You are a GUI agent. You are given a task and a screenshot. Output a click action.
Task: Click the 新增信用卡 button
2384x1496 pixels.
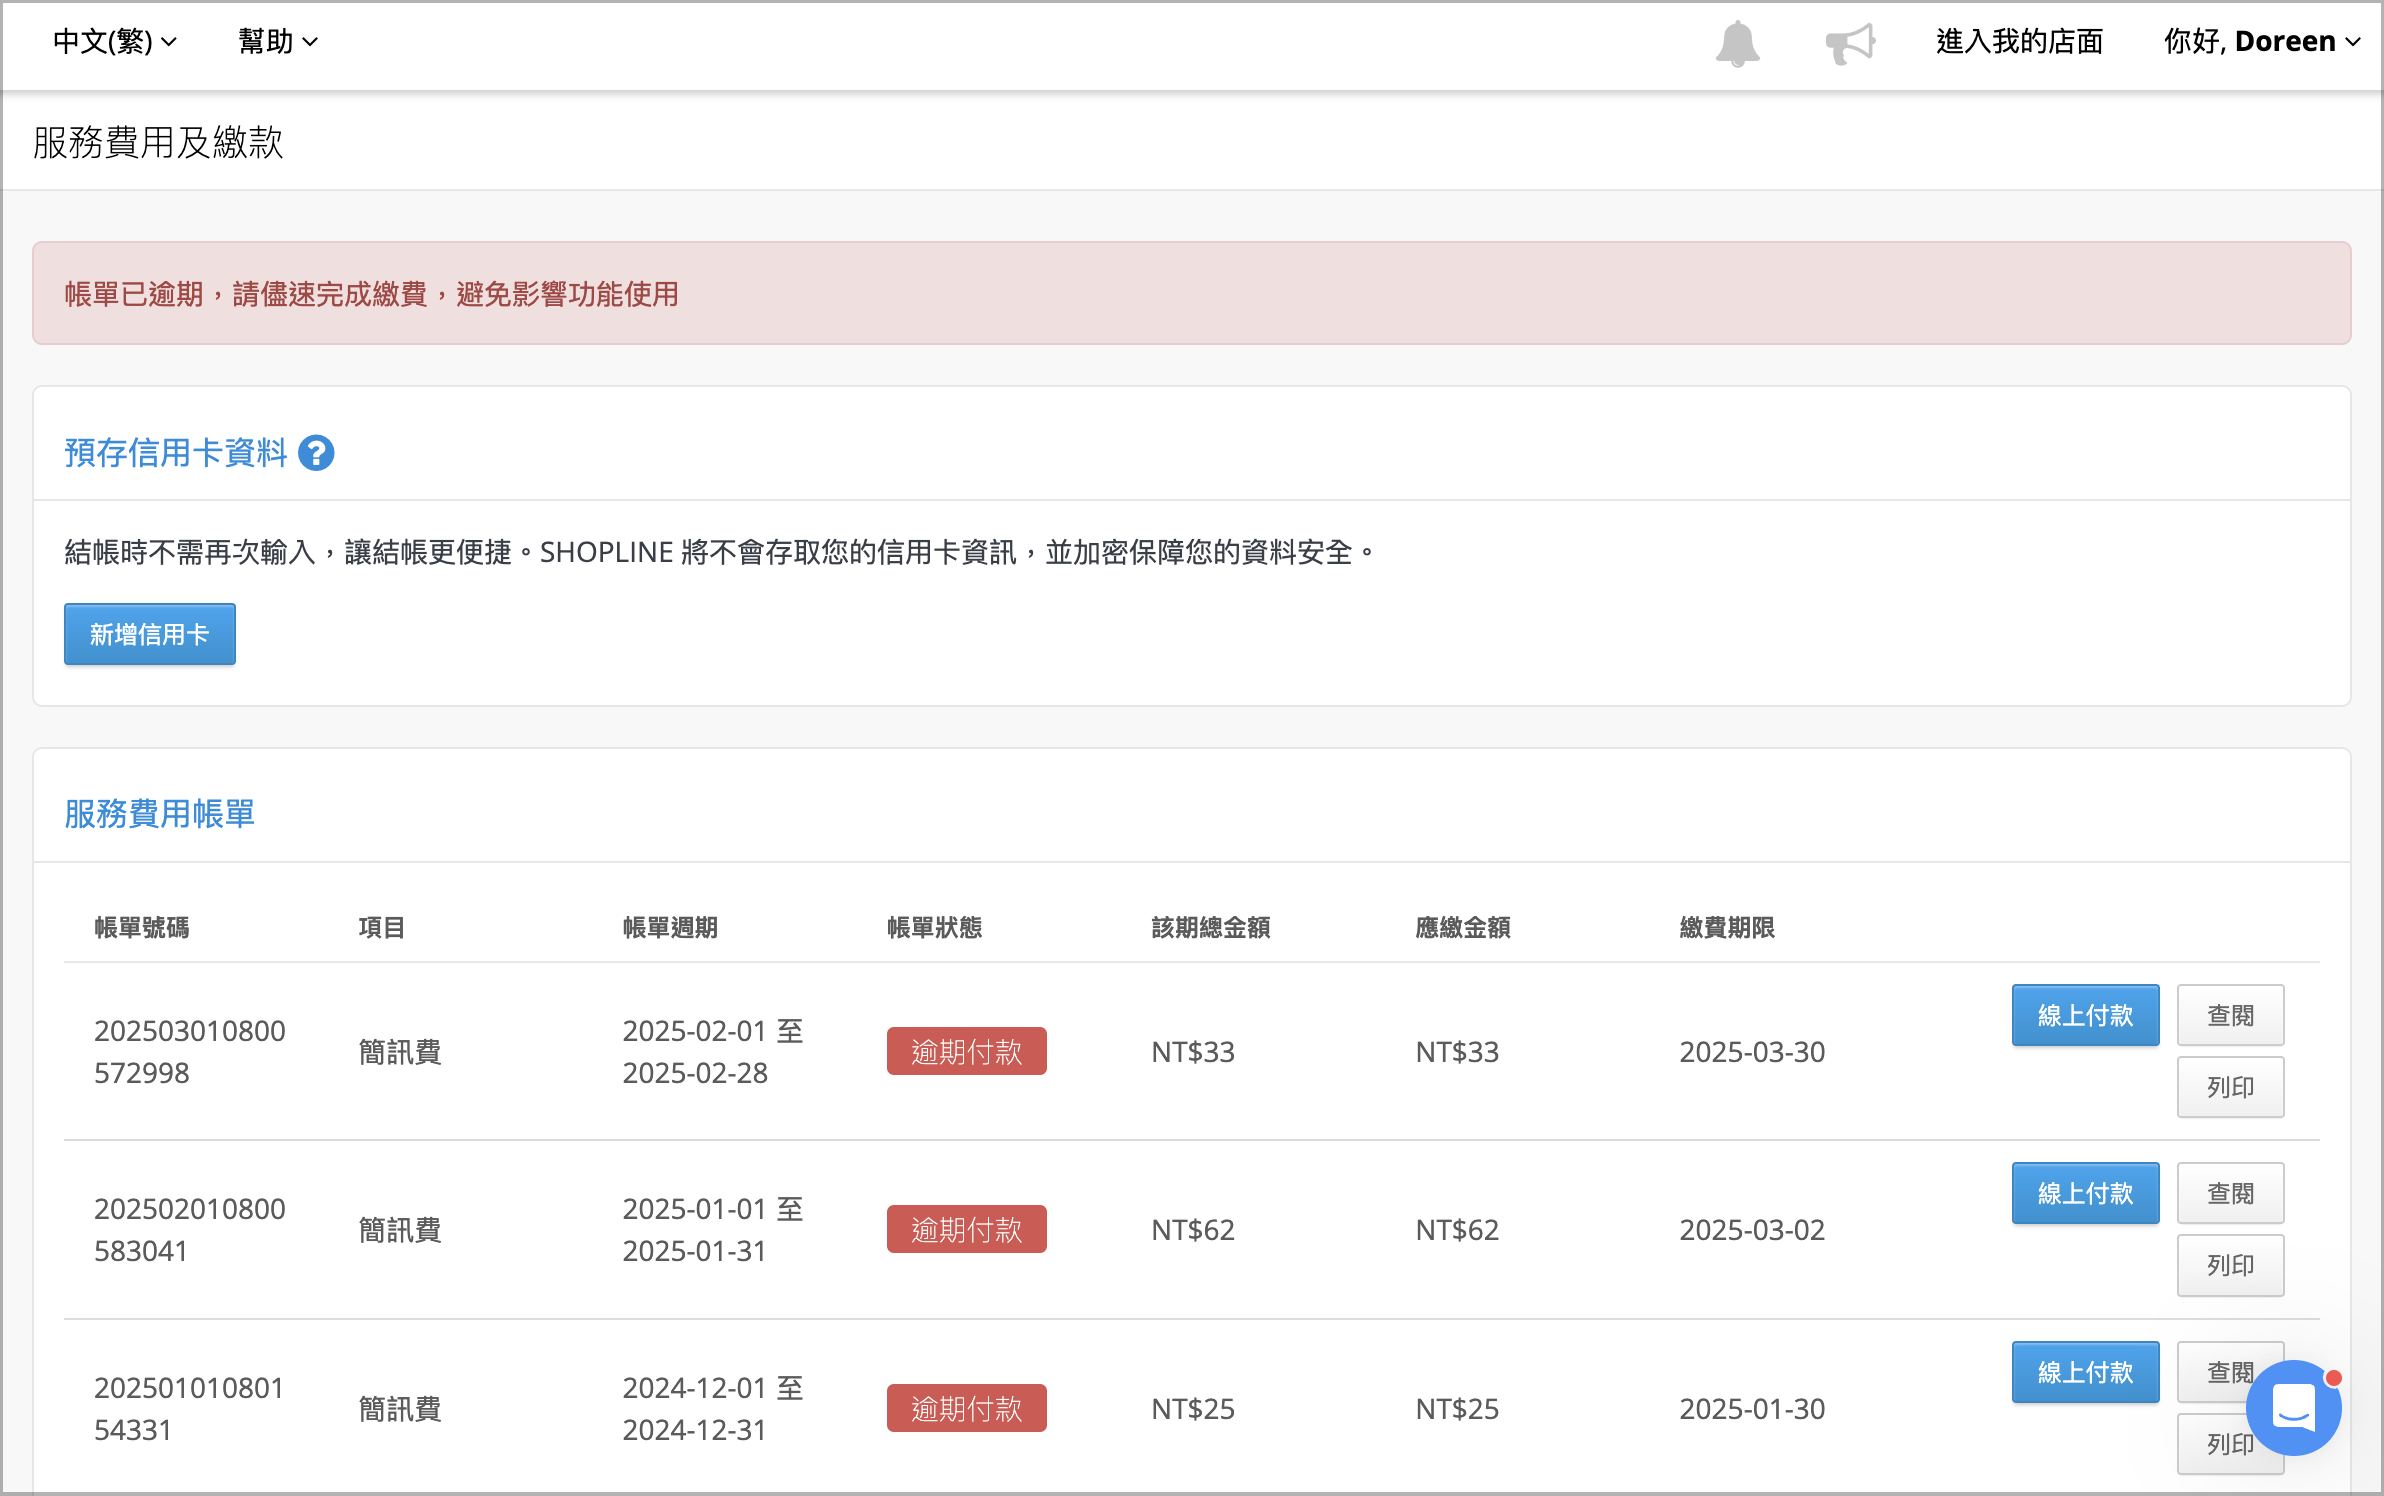tap(150, 634)
